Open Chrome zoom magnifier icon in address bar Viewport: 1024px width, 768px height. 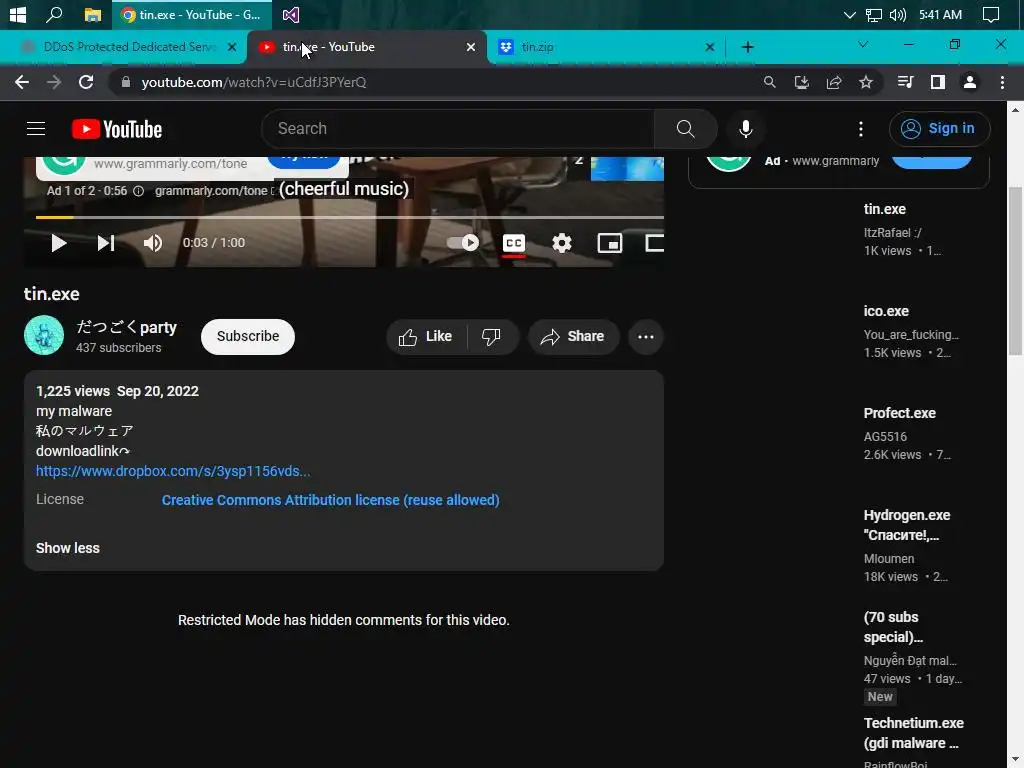tap(769, 82)
